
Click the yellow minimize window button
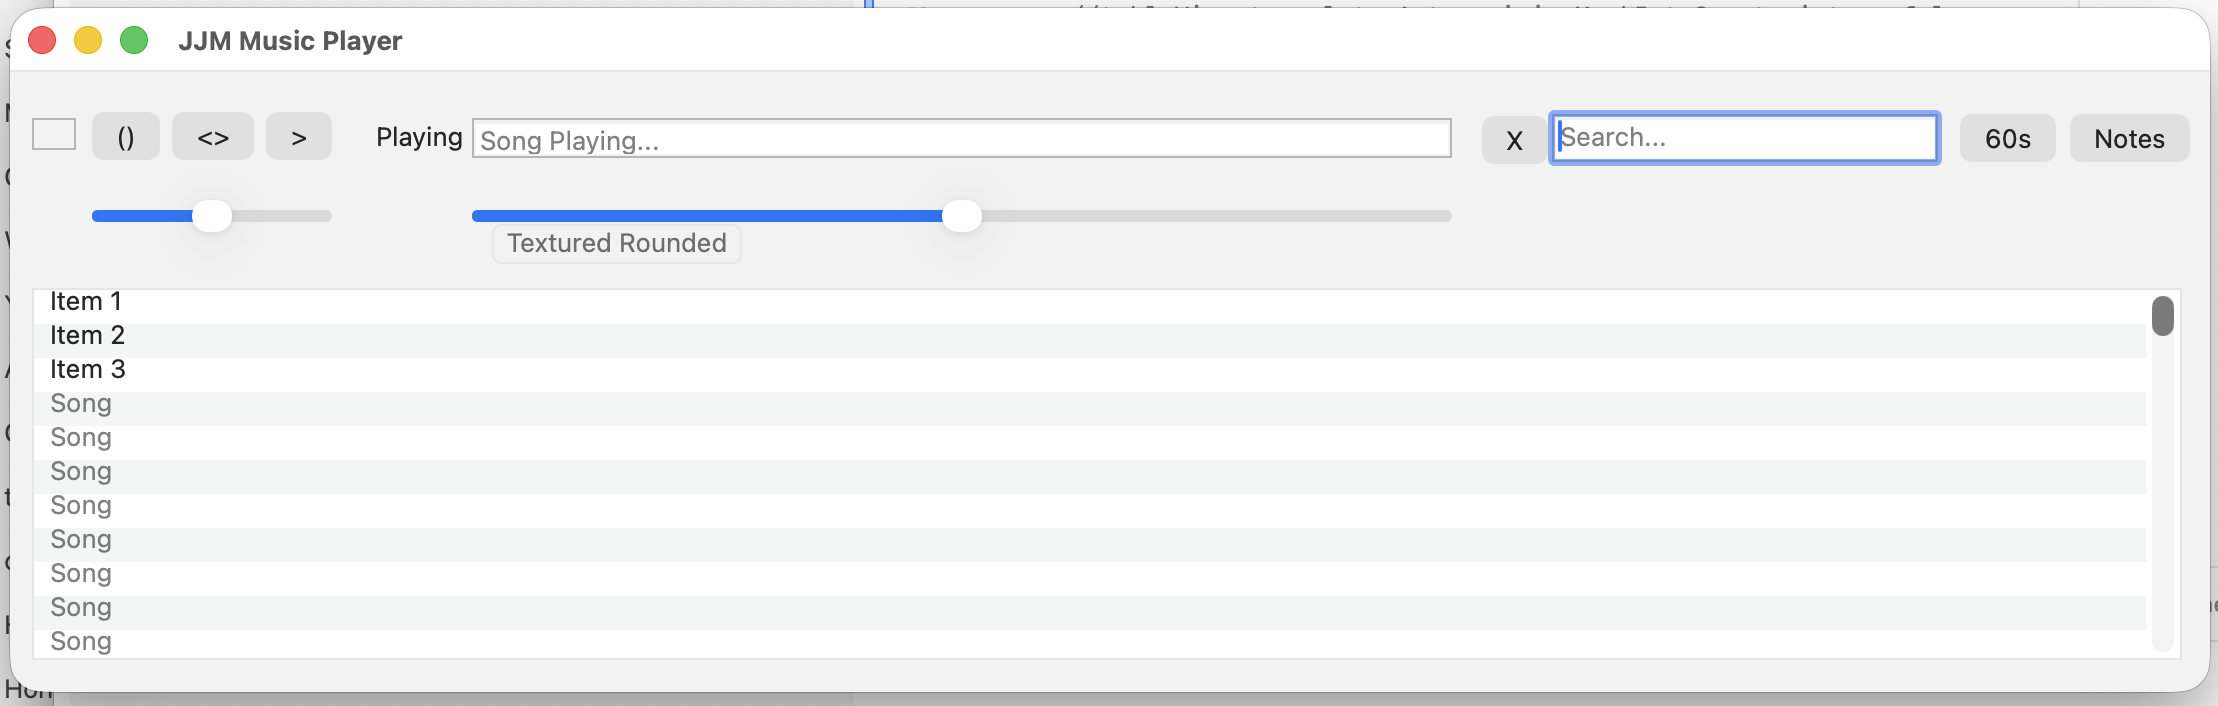pos(88,40)
